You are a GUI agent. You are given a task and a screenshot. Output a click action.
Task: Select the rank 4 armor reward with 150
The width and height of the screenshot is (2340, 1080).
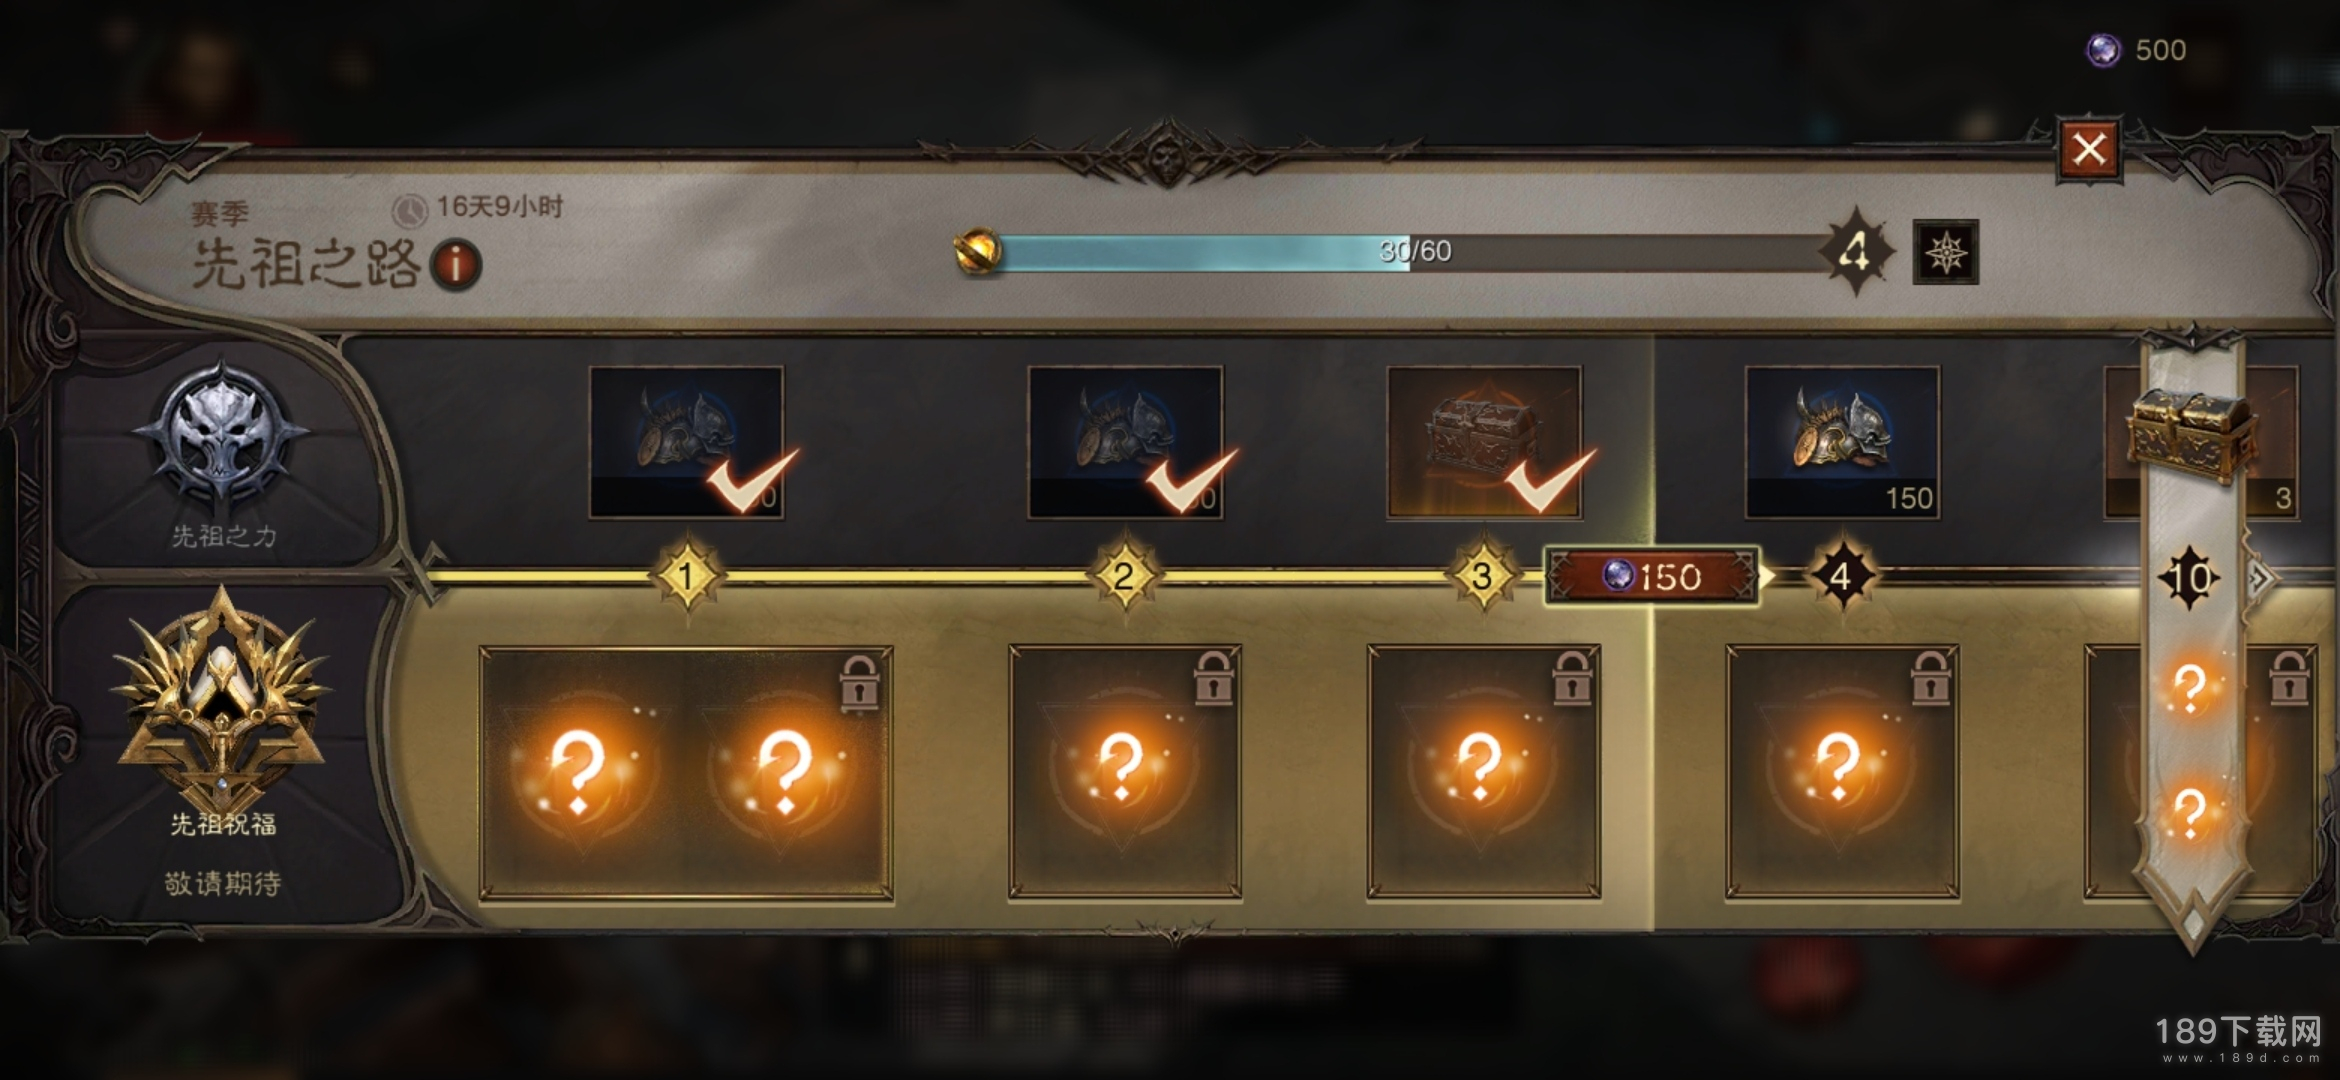pyautogui.click(x=1842, y=442)
